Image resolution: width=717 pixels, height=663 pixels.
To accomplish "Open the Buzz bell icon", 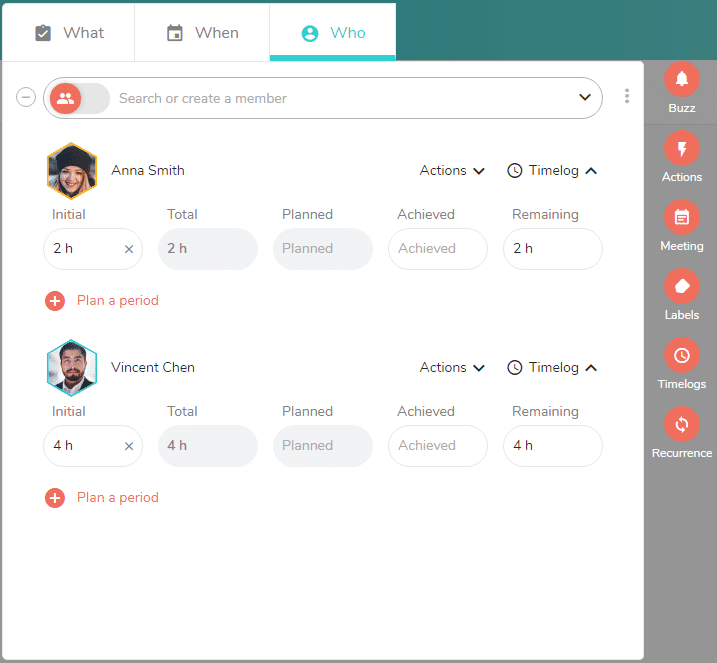I will point(681,79).
